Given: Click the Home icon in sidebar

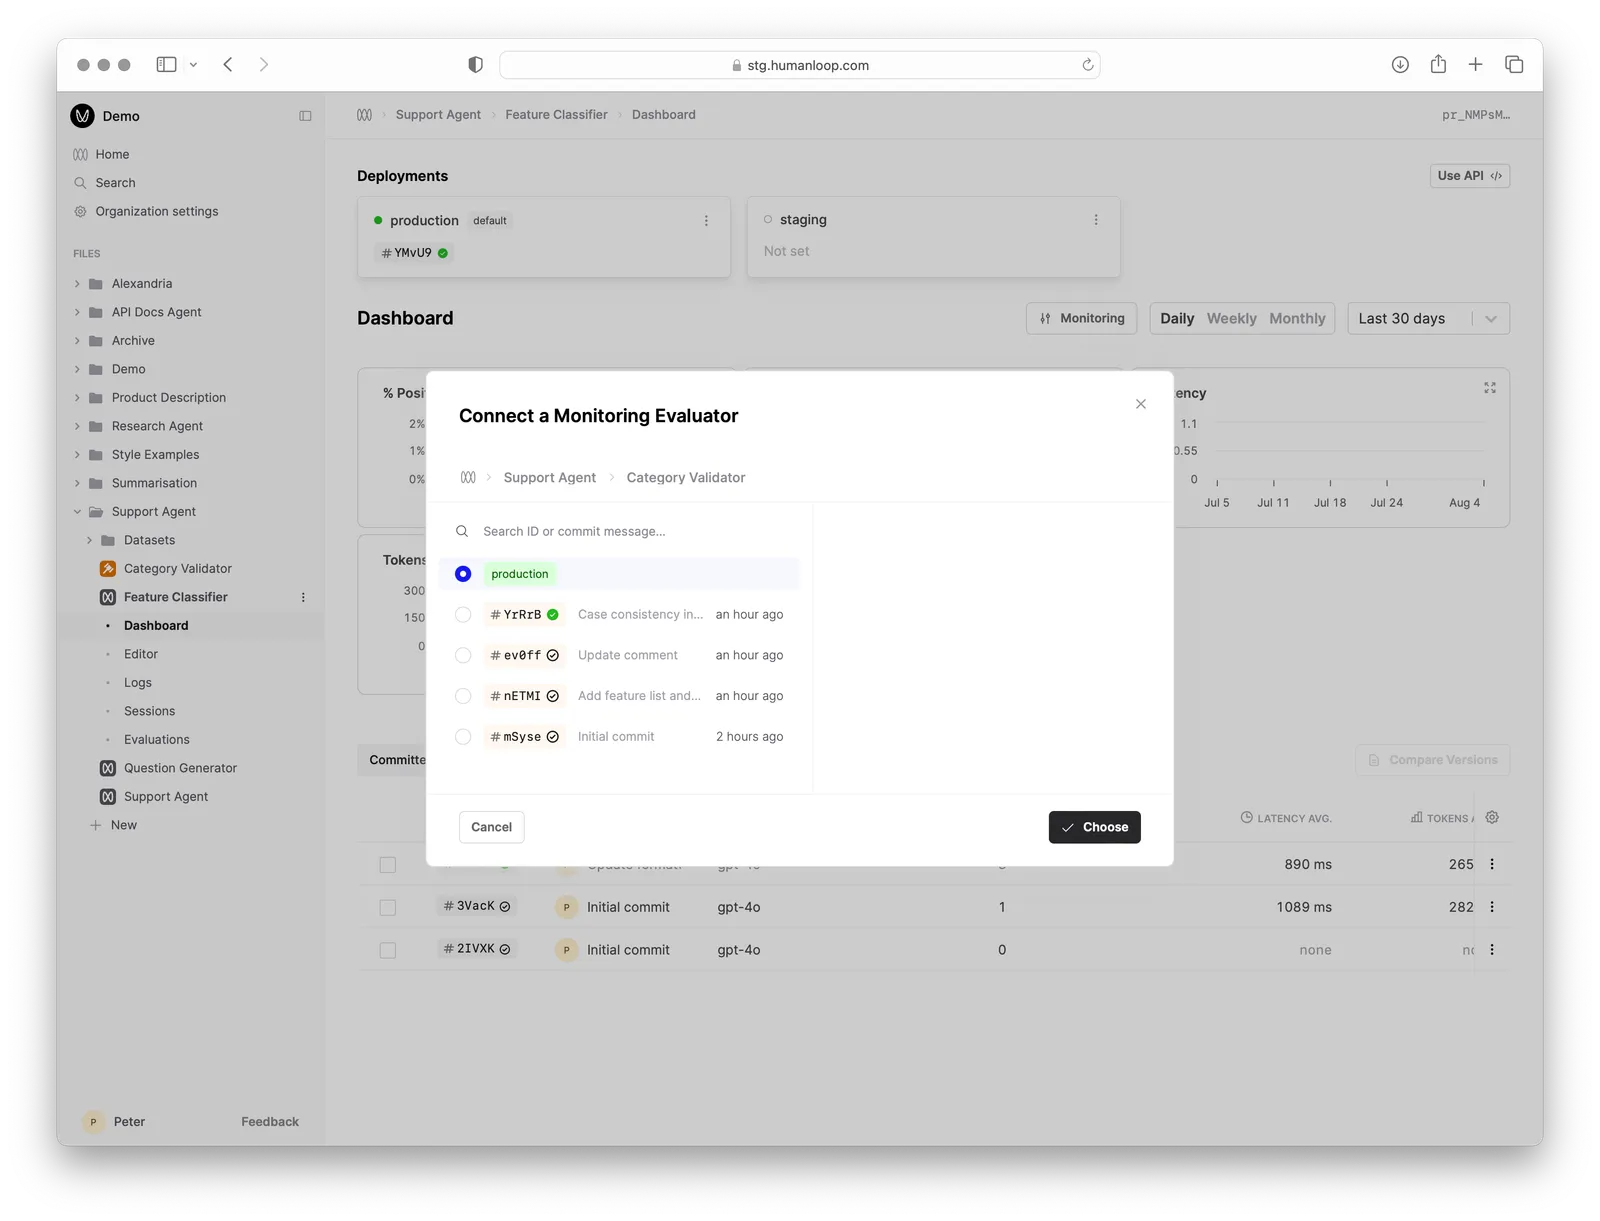Looking at the screenshot, I should pos(80,154).
